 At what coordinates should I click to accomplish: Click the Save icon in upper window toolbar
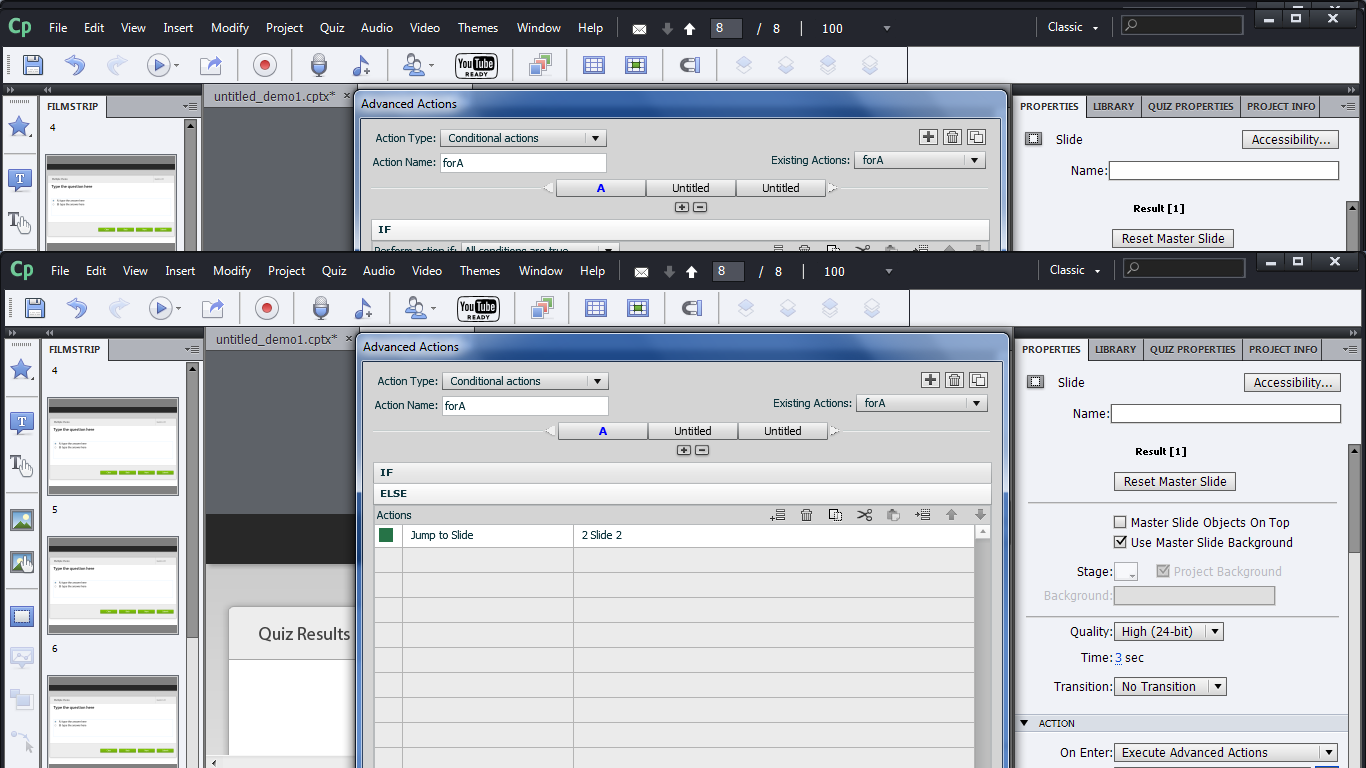tap(33, 65)
